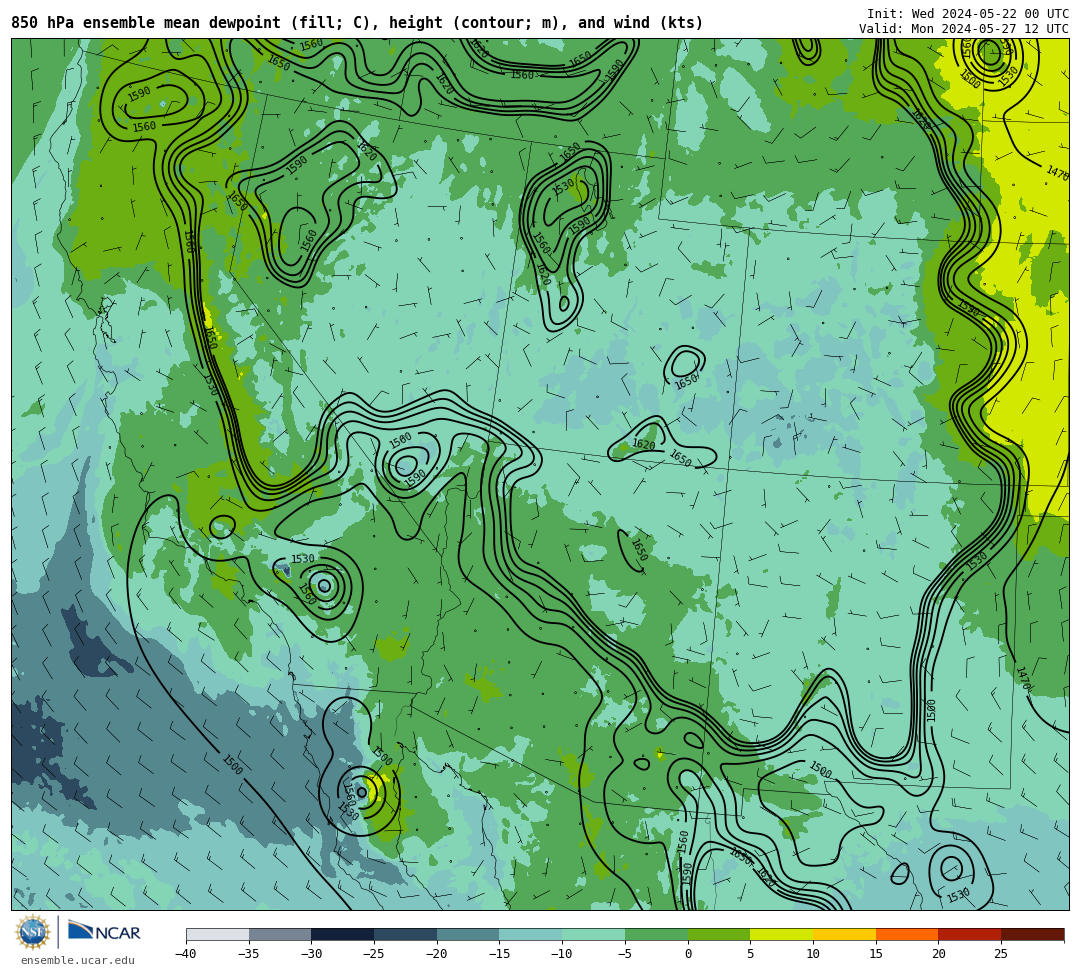
Task: Click the -15 to -10 color swatch
Action: 531,934
